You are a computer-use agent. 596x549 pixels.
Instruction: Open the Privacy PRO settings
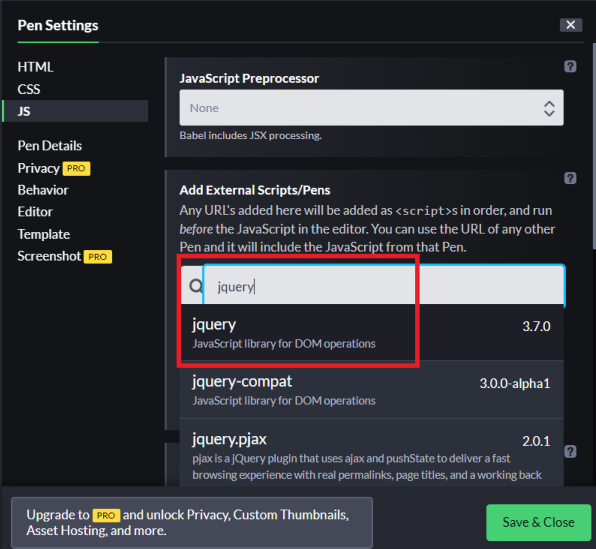click(x=54, y=168)
